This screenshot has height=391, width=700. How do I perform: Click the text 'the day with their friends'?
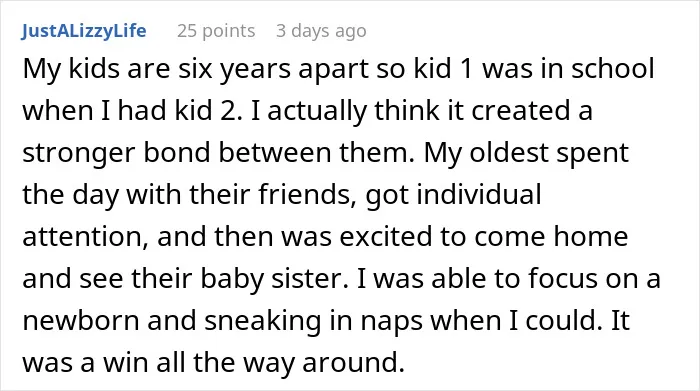pyautogui.click(x=189, y=195)
